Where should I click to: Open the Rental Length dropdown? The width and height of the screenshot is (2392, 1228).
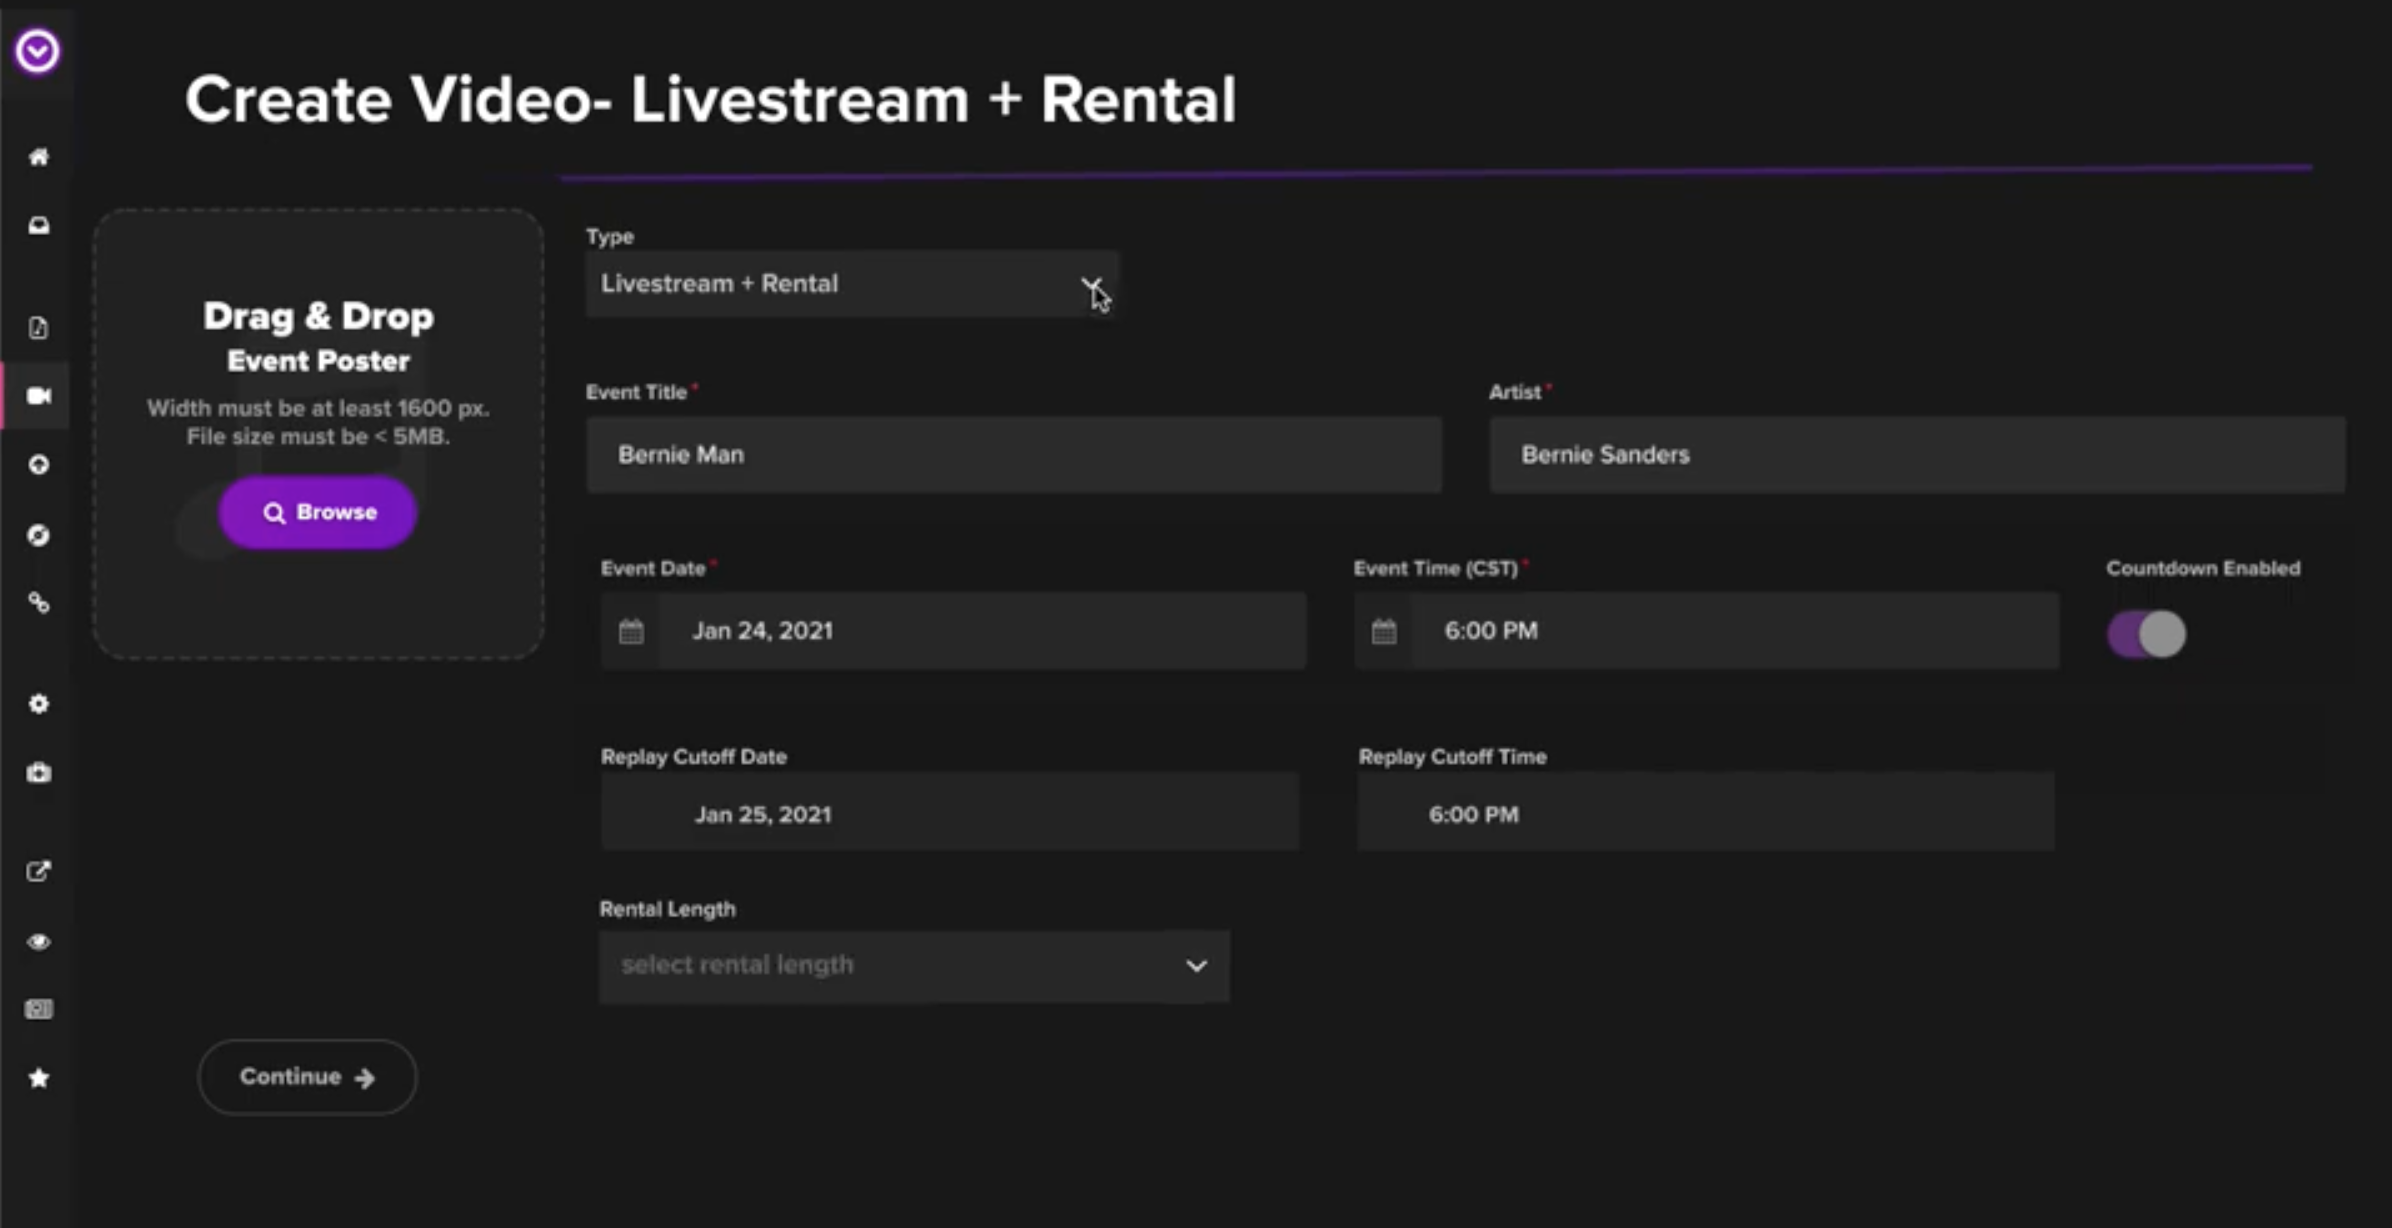pyautogui.click(x=913, y=966)
